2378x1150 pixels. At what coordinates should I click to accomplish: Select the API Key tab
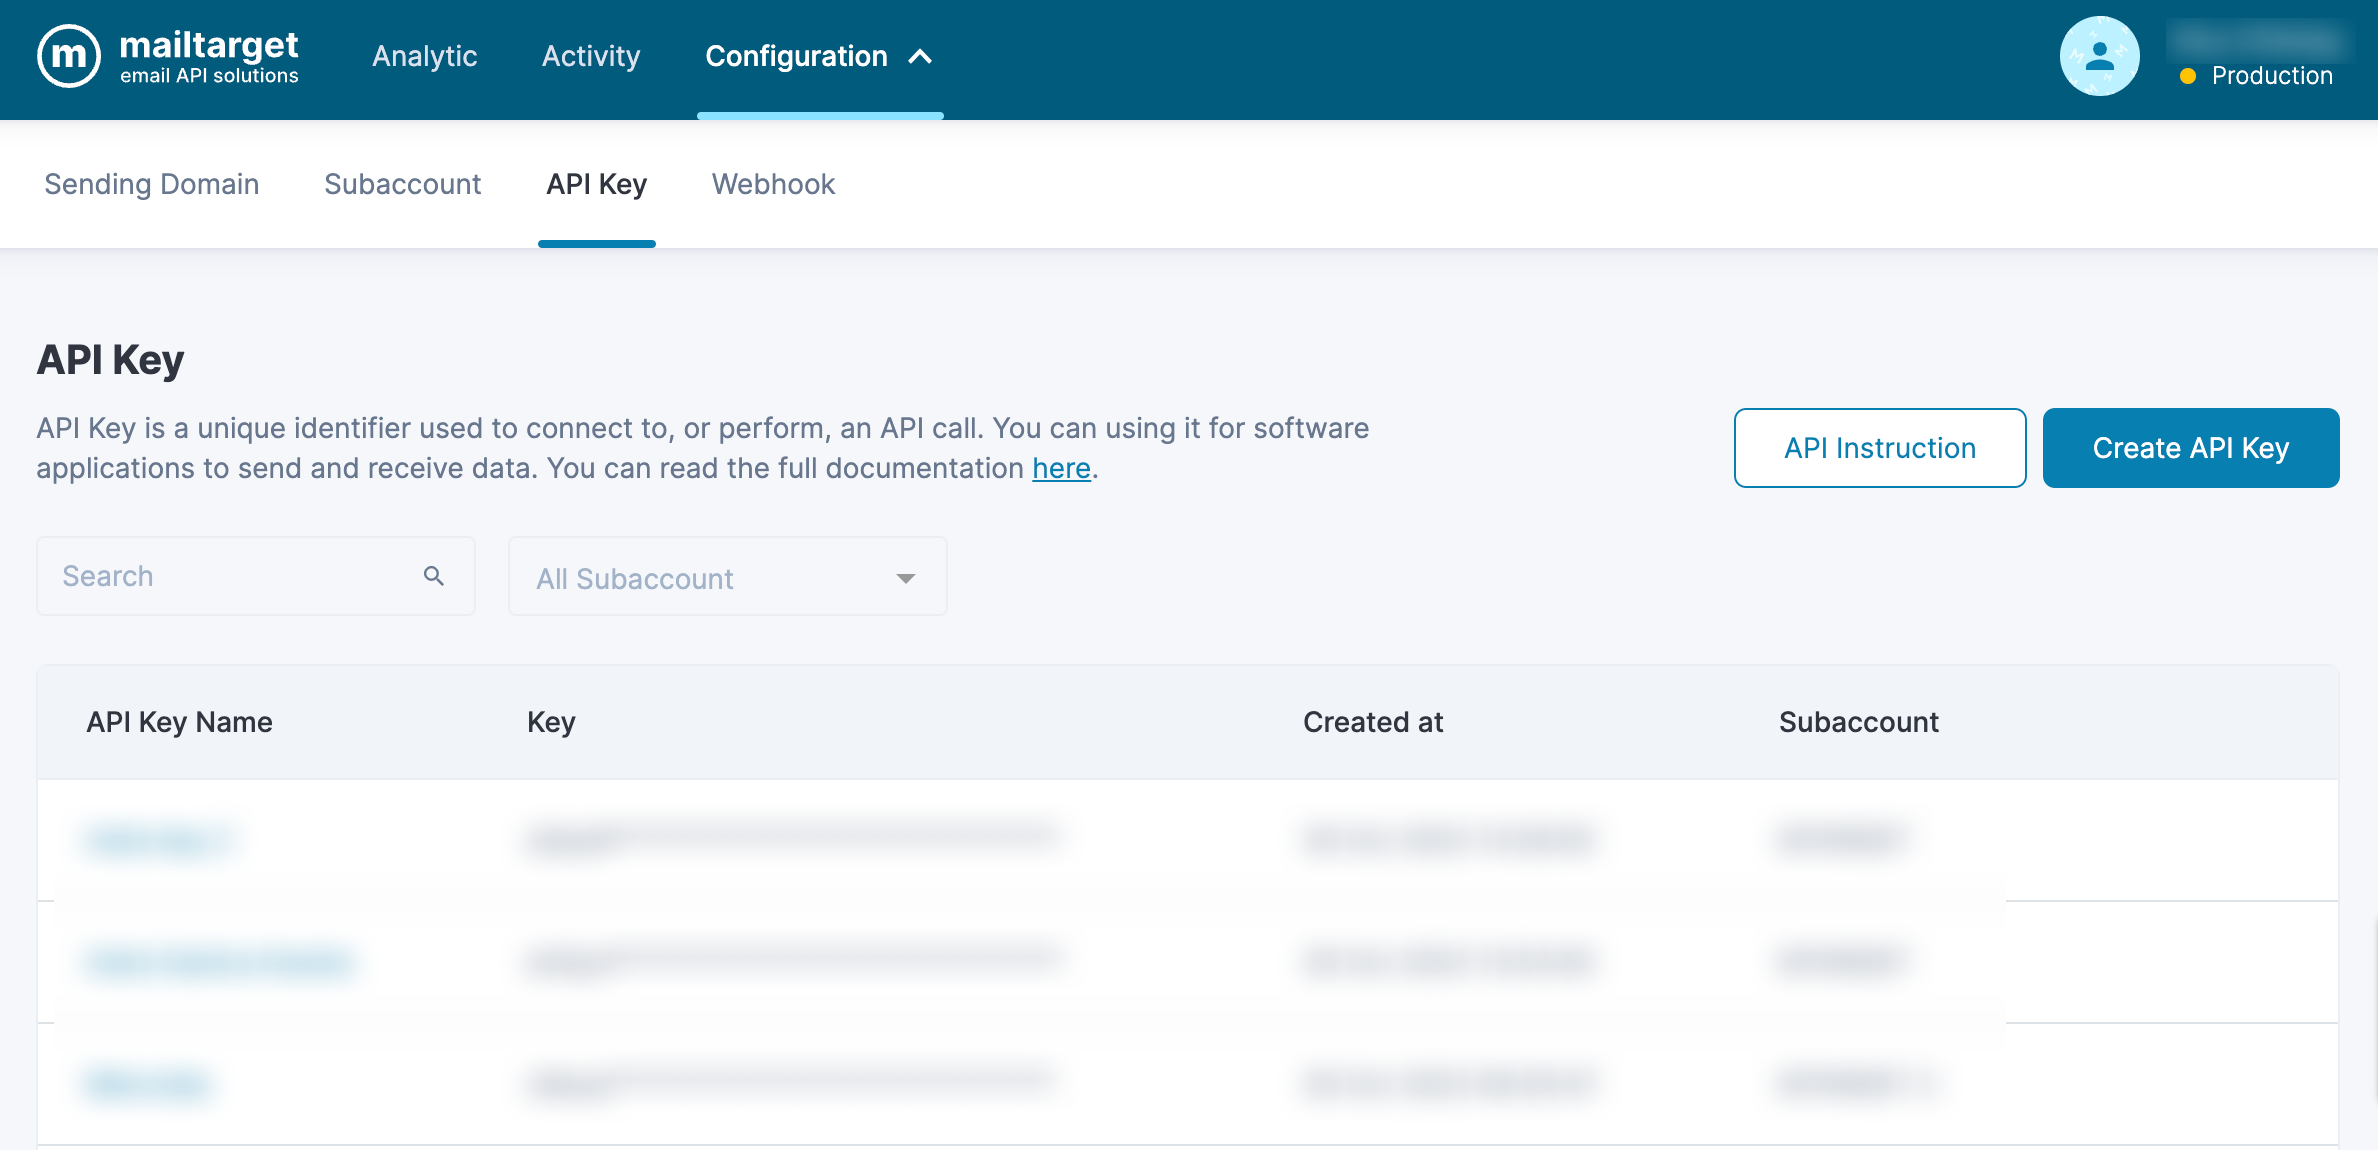(596, 184)
